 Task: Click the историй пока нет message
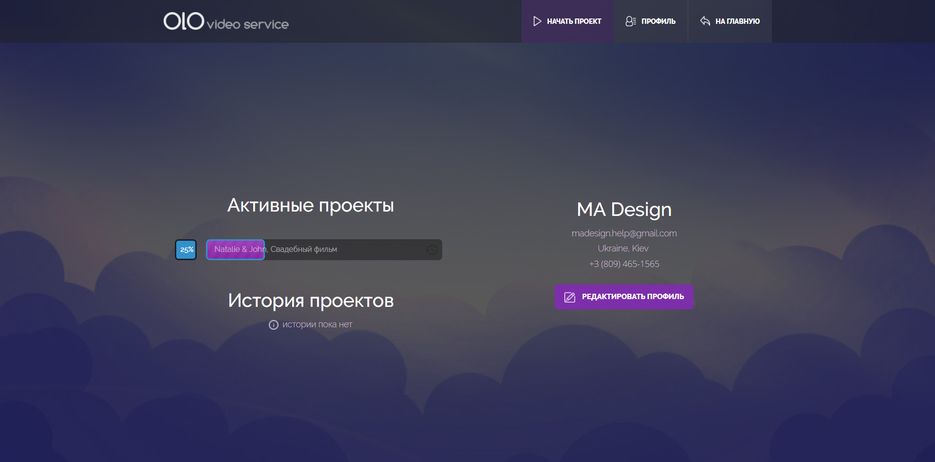pos(317,325)
